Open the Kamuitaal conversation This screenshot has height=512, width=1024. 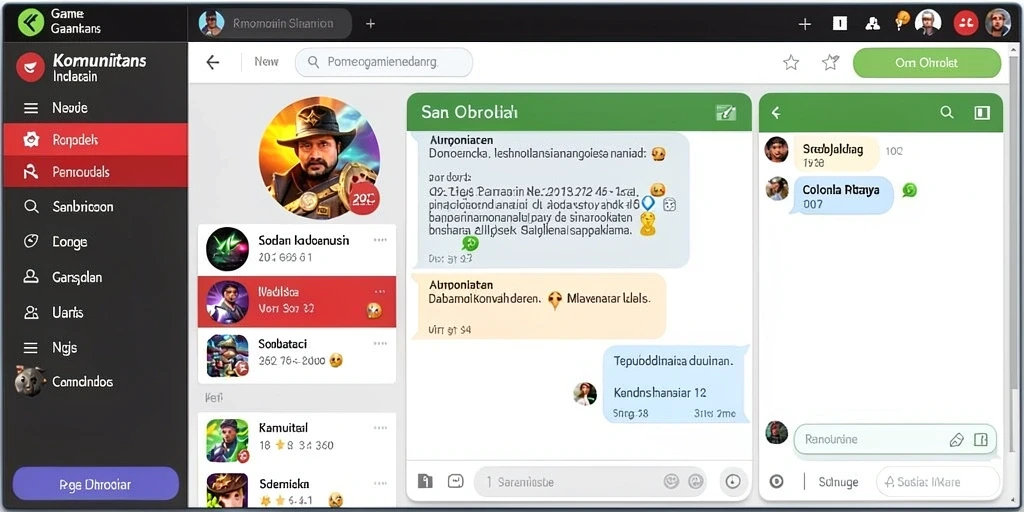click(297, 439)
